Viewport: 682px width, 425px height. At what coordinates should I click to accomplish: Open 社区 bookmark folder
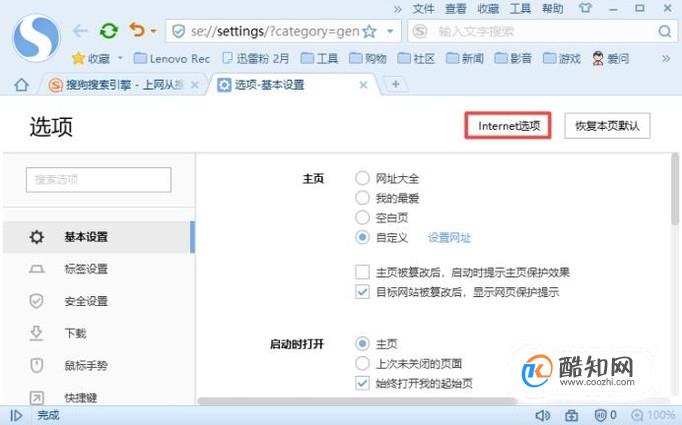[416, 58]
